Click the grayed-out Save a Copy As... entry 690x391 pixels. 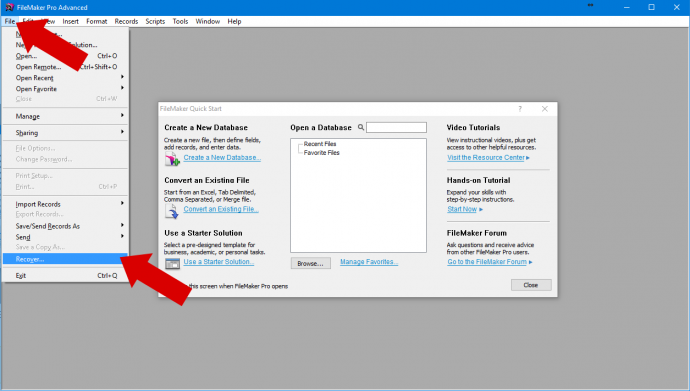66,247
